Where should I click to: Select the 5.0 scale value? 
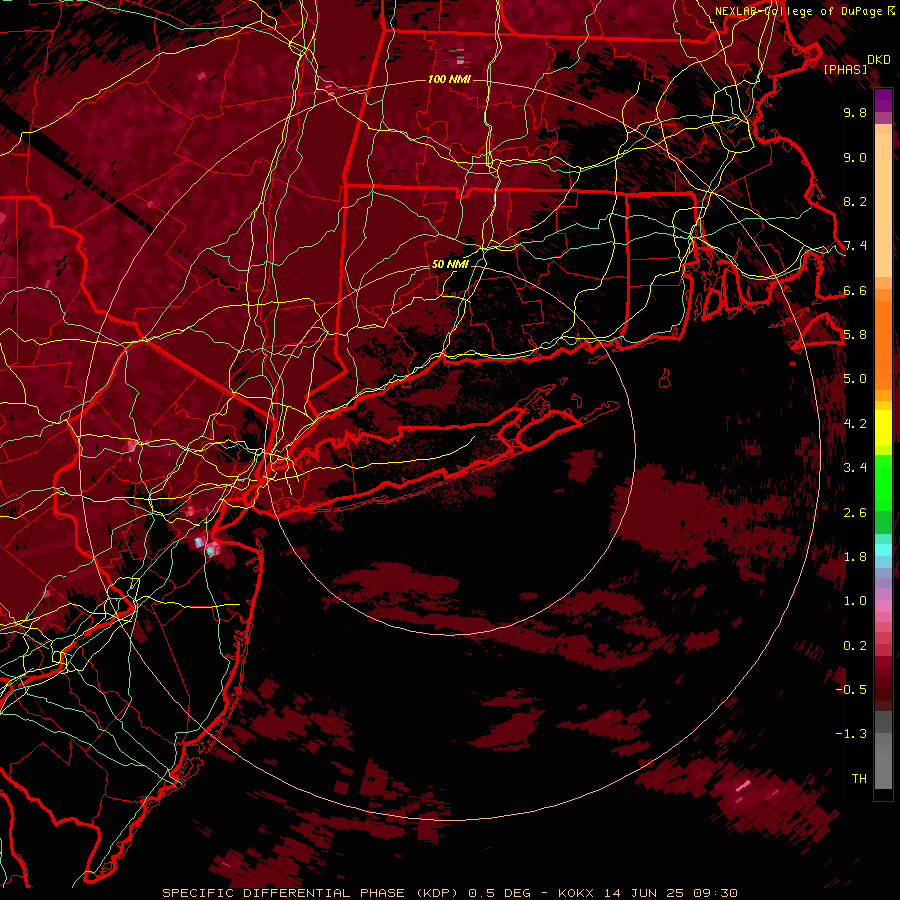click(x=855, y=379)
